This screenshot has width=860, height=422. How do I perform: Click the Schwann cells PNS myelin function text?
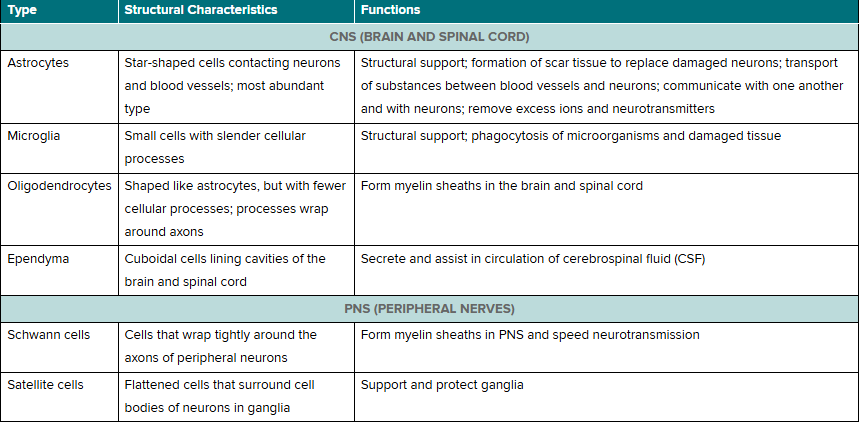coord(530,335)
